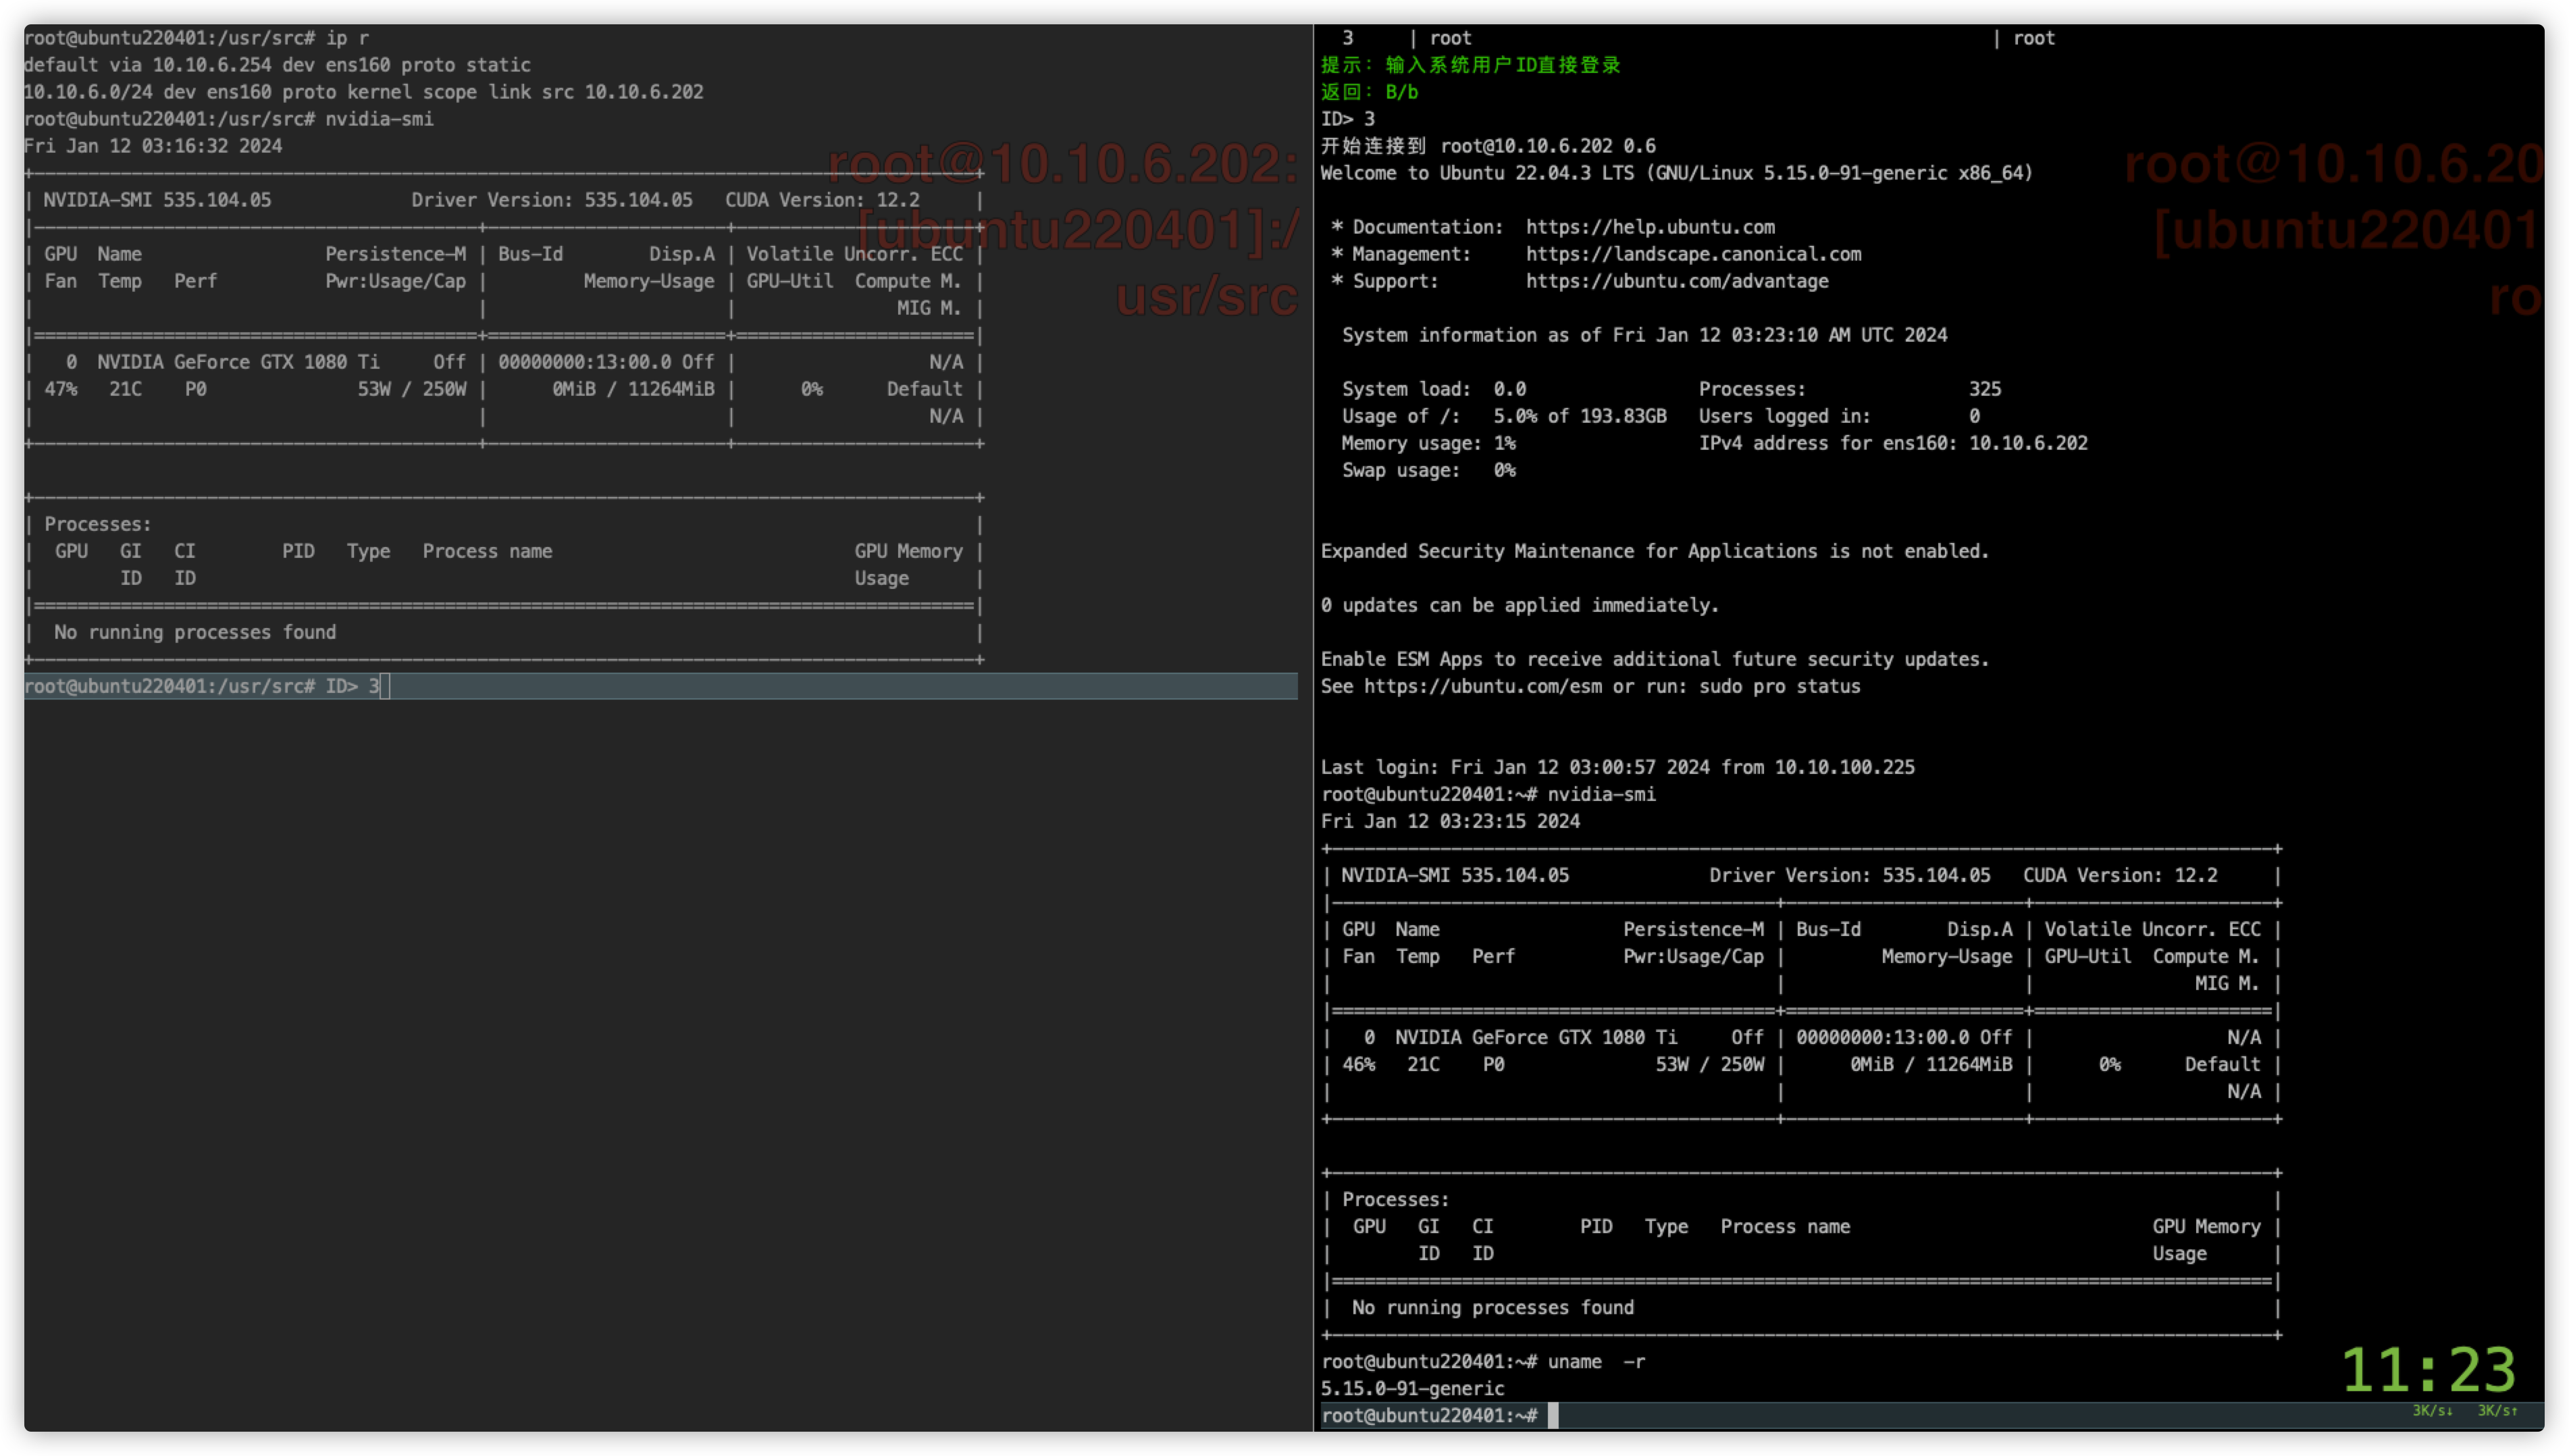Click left pane "53W / 250W" power reading
The width and height of the screenshot is (2569, 1456).
(412, 389)
